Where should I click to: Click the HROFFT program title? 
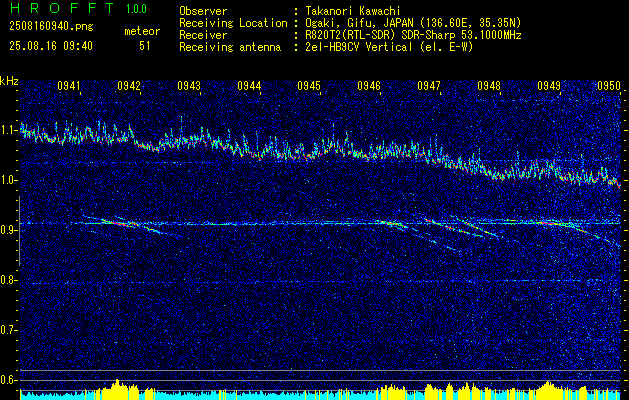[61, 8]
